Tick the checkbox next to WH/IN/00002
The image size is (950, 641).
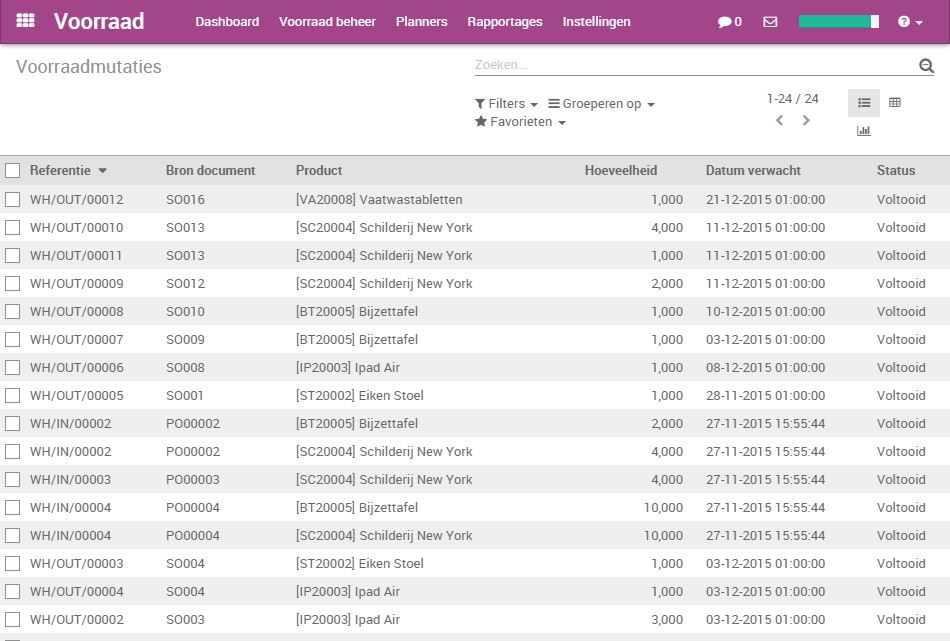(13, 423)
